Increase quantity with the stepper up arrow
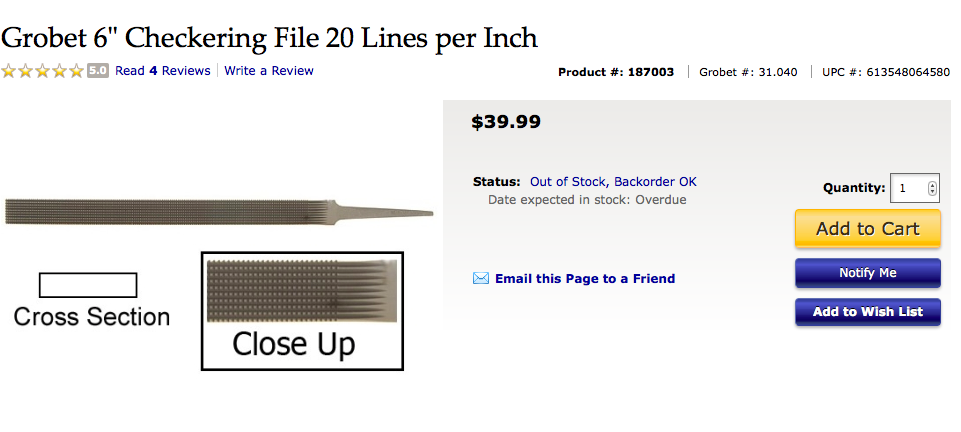Screen dimensions: 961x432 pos(933,184)
